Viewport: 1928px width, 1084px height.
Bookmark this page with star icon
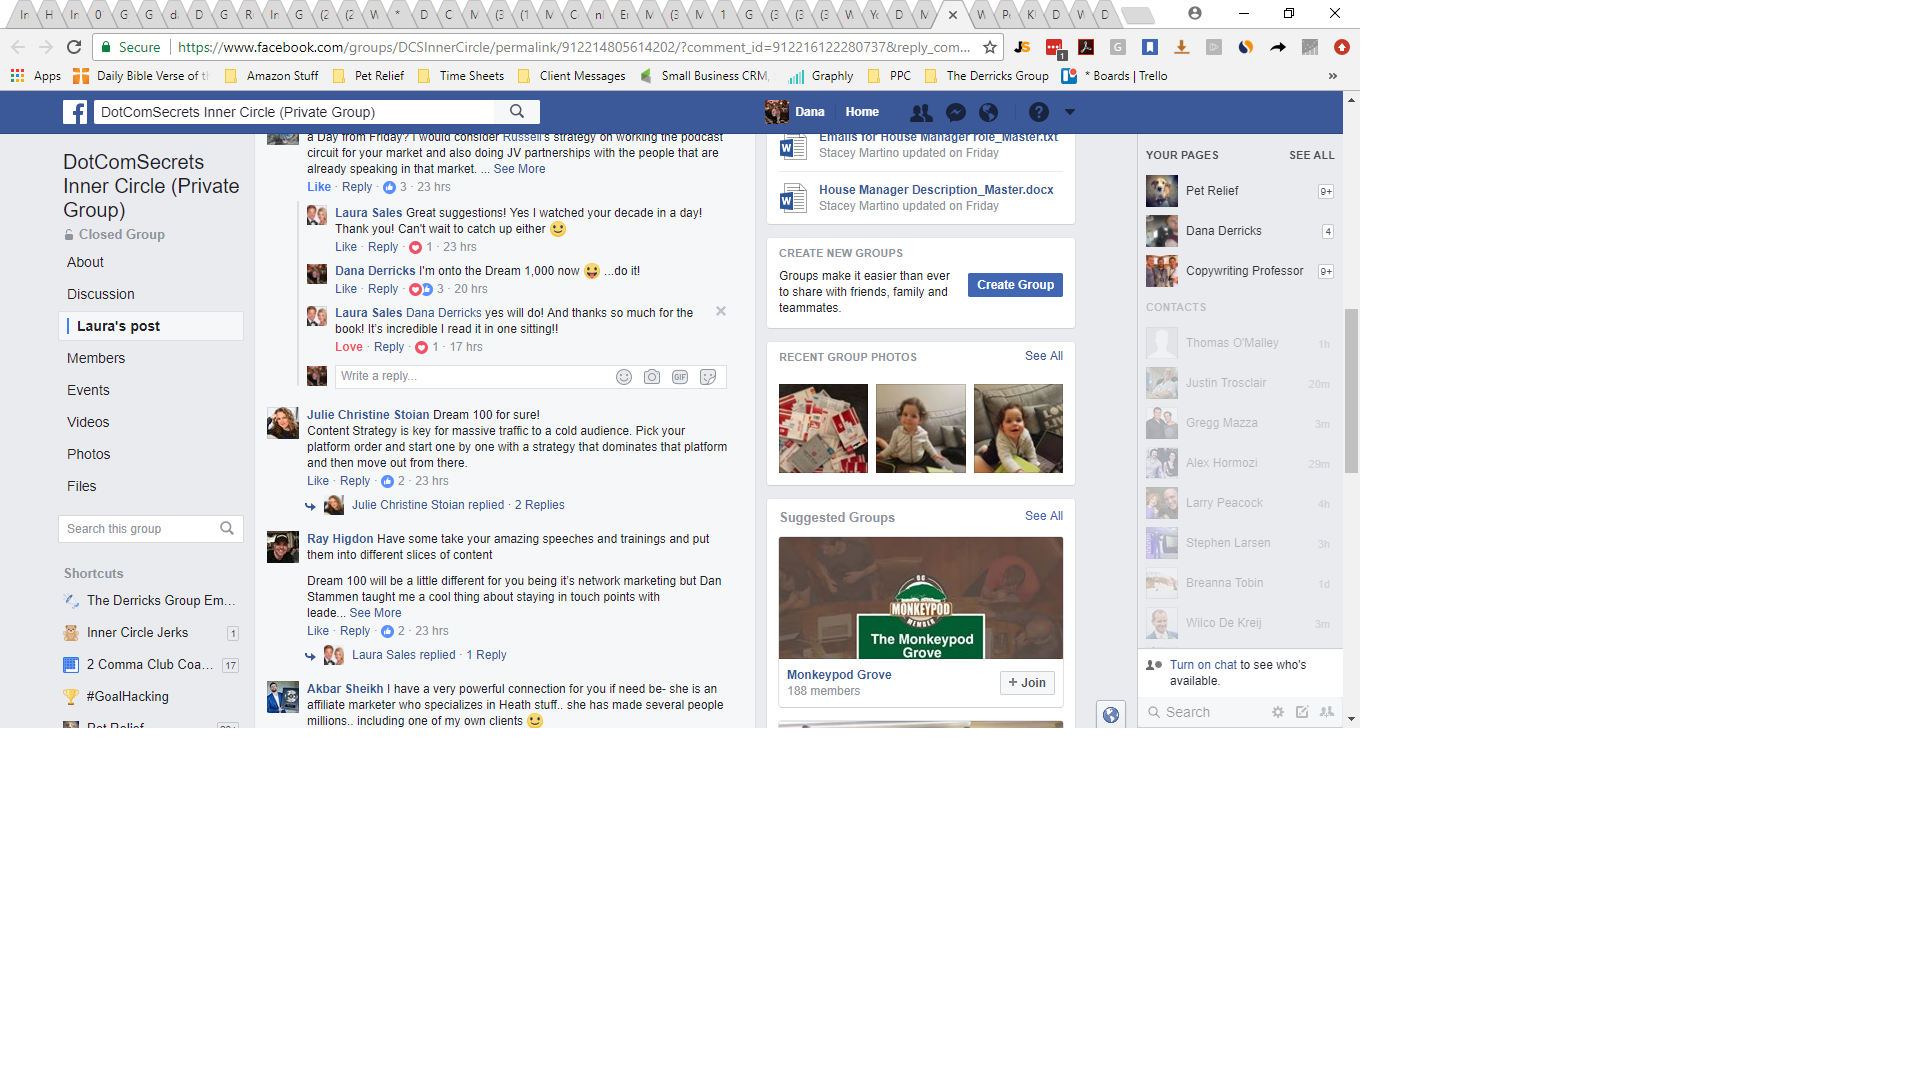click(x=989, y=47)
